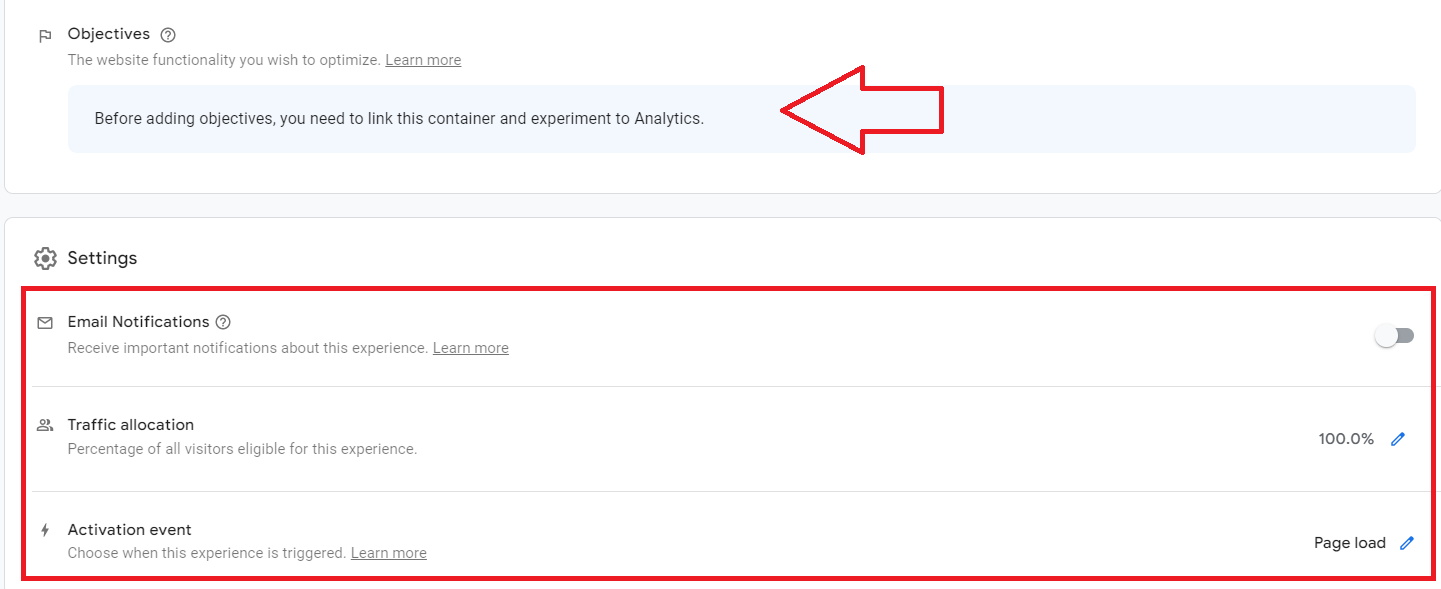Open Learn more link for Activation event

pyautogui.click(x=389, y=553)
